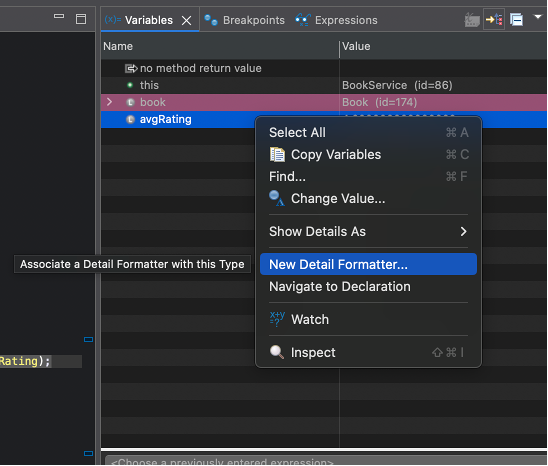Select Change Value... menu entry
Screen dimensions: 548x466
[x=368, y=199]
